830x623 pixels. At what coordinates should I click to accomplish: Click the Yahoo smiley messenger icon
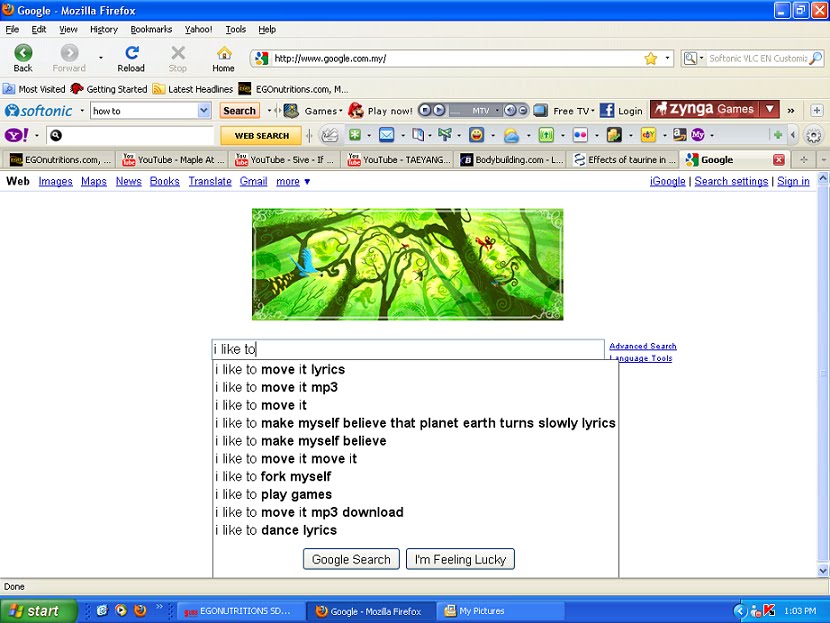pyautogui.click(x=476, y=136)
